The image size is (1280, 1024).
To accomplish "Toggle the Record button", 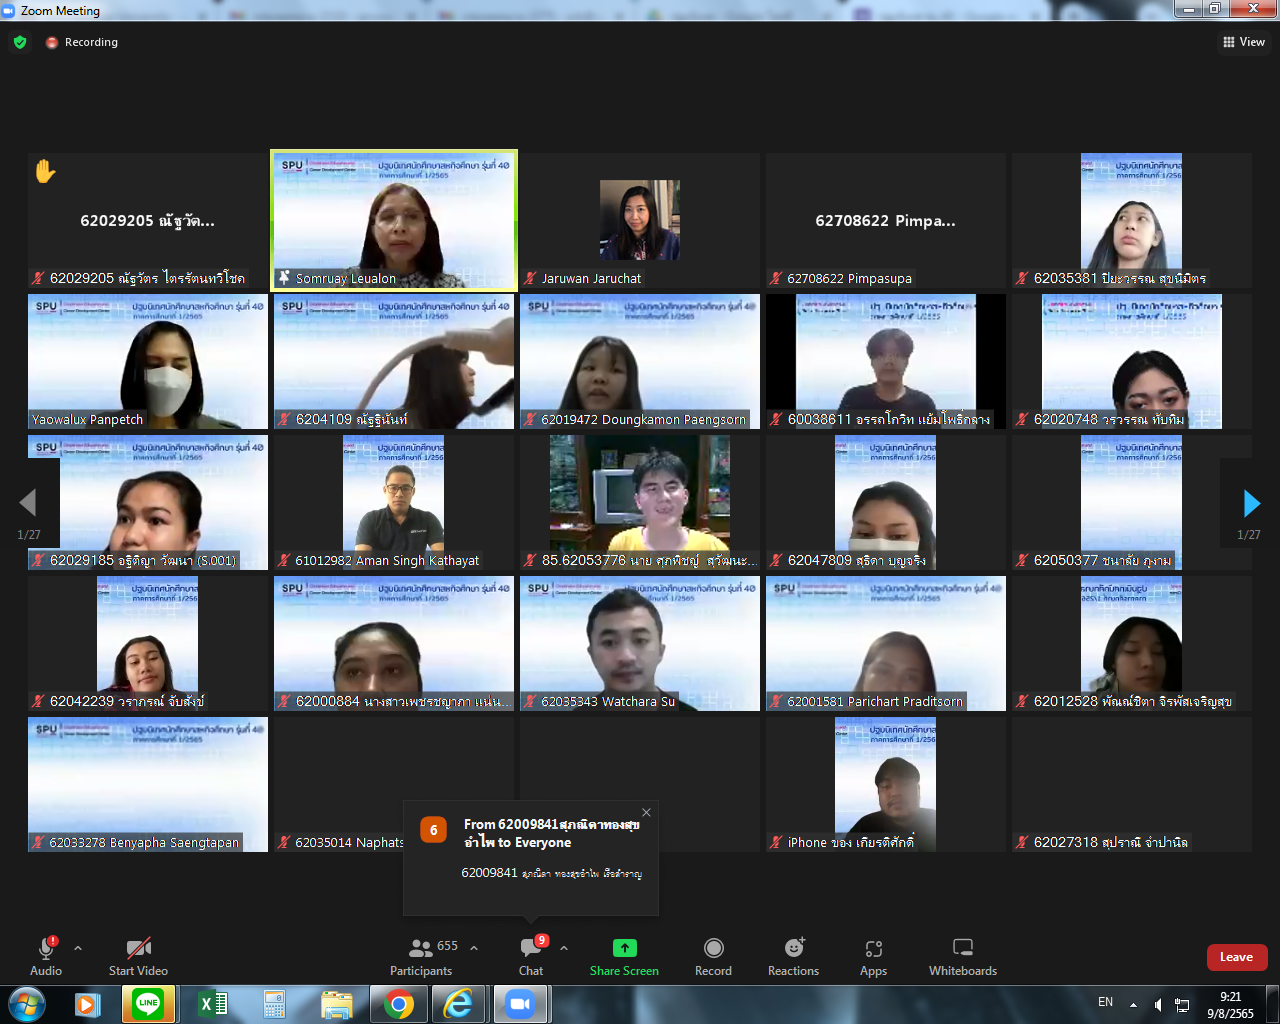I will tap(713, 955).
